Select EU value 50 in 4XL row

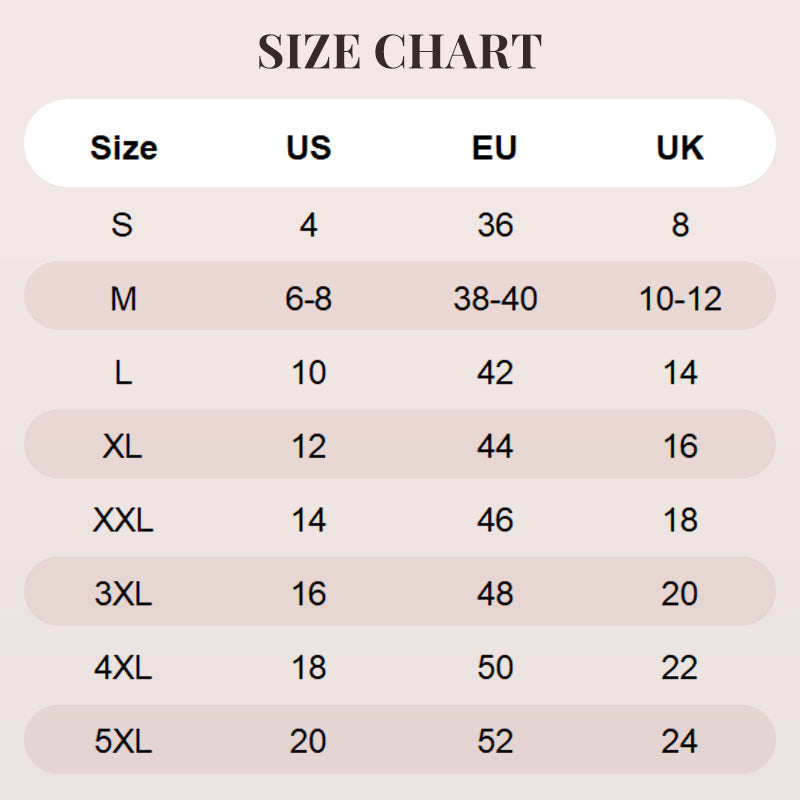pyautogui.click(x=495, y=668)
